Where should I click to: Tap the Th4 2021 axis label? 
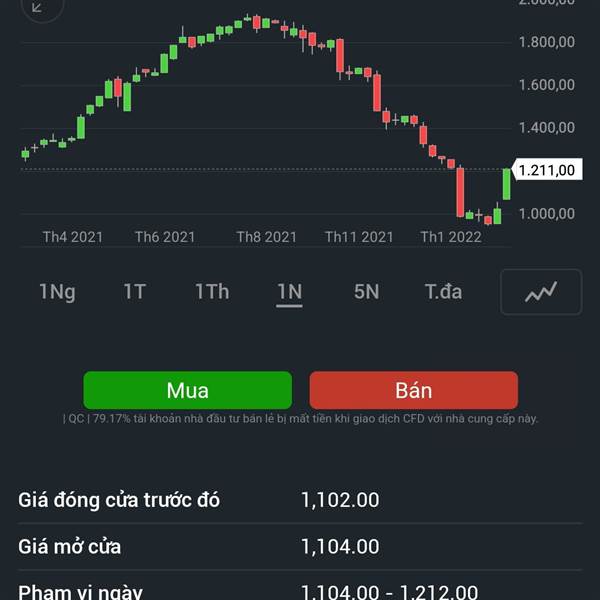72,237
